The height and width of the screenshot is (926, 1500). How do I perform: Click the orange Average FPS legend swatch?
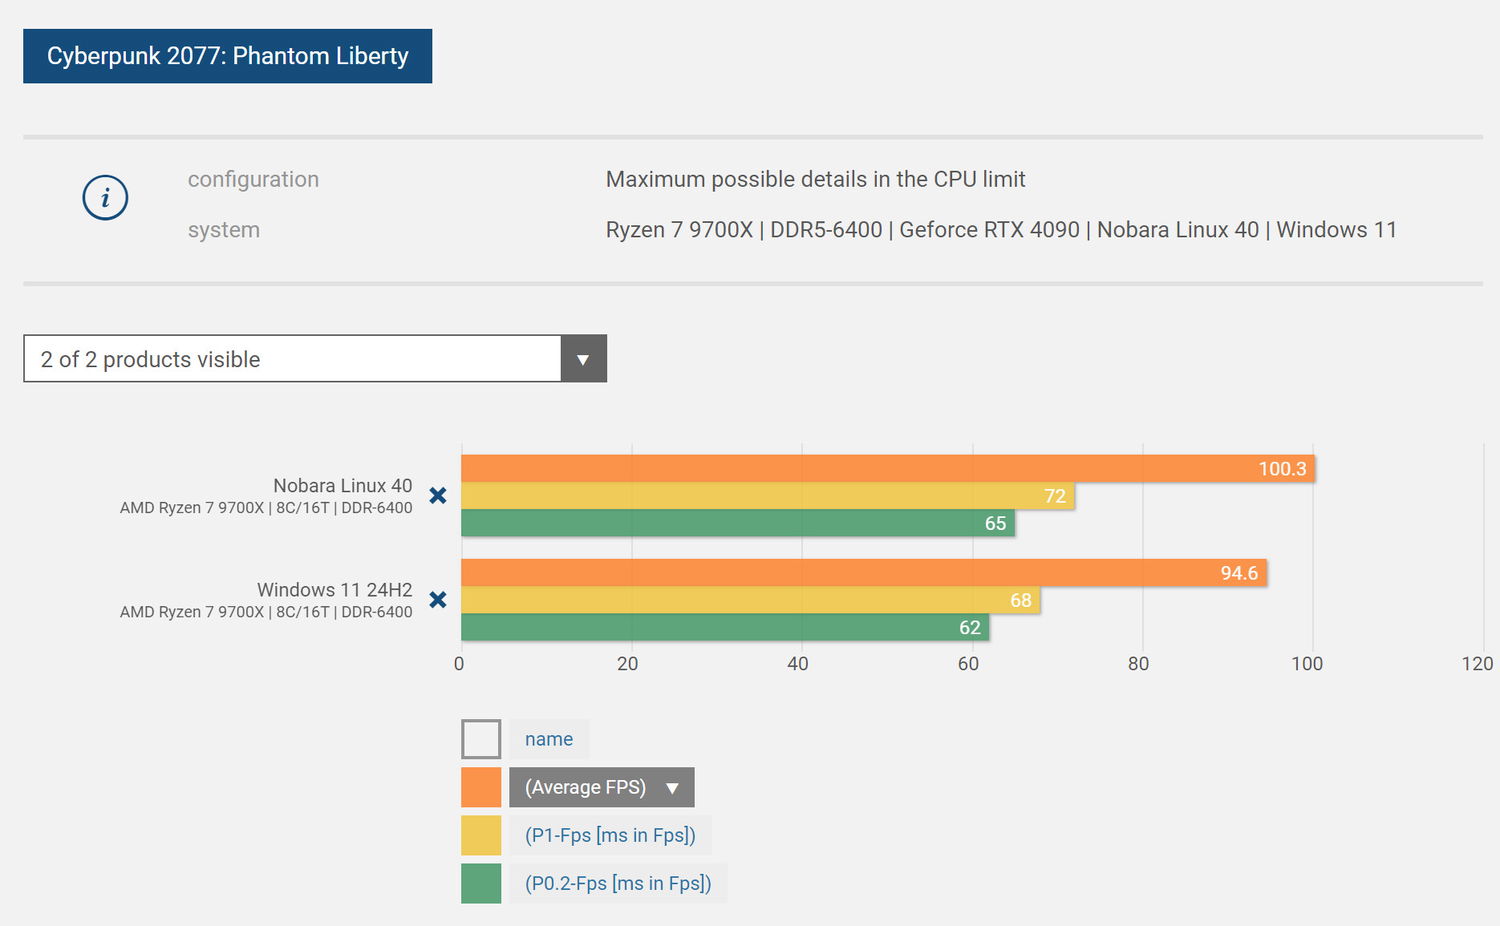click(x=481, y=787)
